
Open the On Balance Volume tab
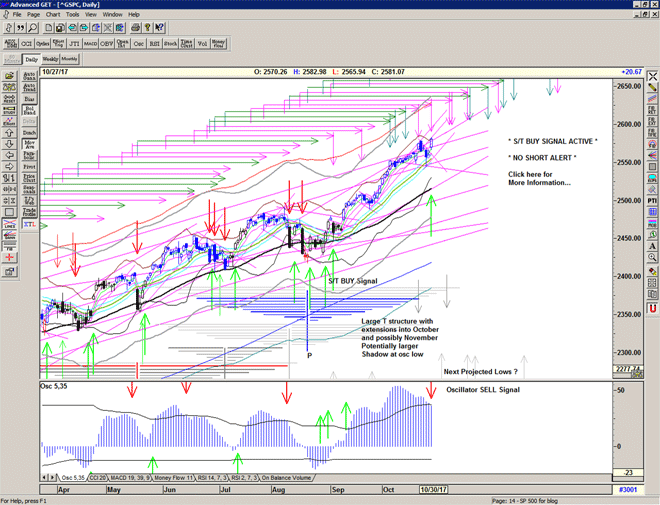pos(287,478)
